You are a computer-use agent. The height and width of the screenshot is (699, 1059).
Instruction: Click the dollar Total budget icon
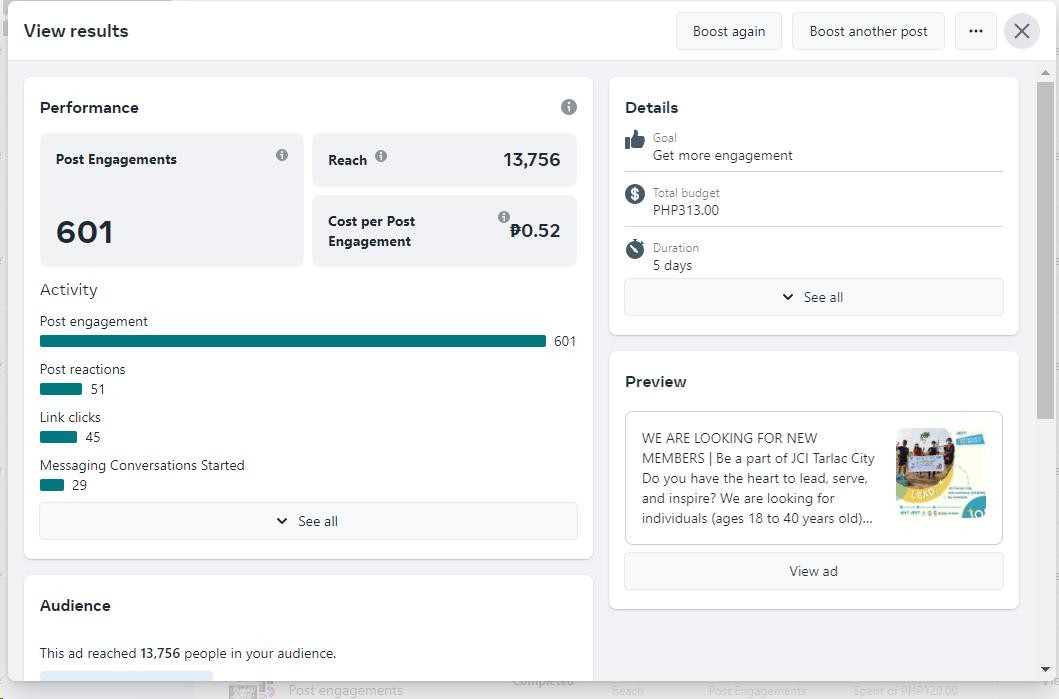(x=635, y=194)
